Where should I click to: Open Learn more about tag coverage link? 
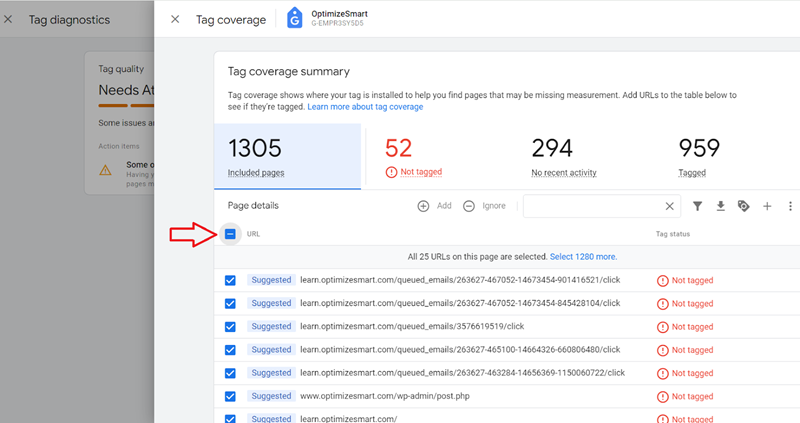(x=365, y=107)
